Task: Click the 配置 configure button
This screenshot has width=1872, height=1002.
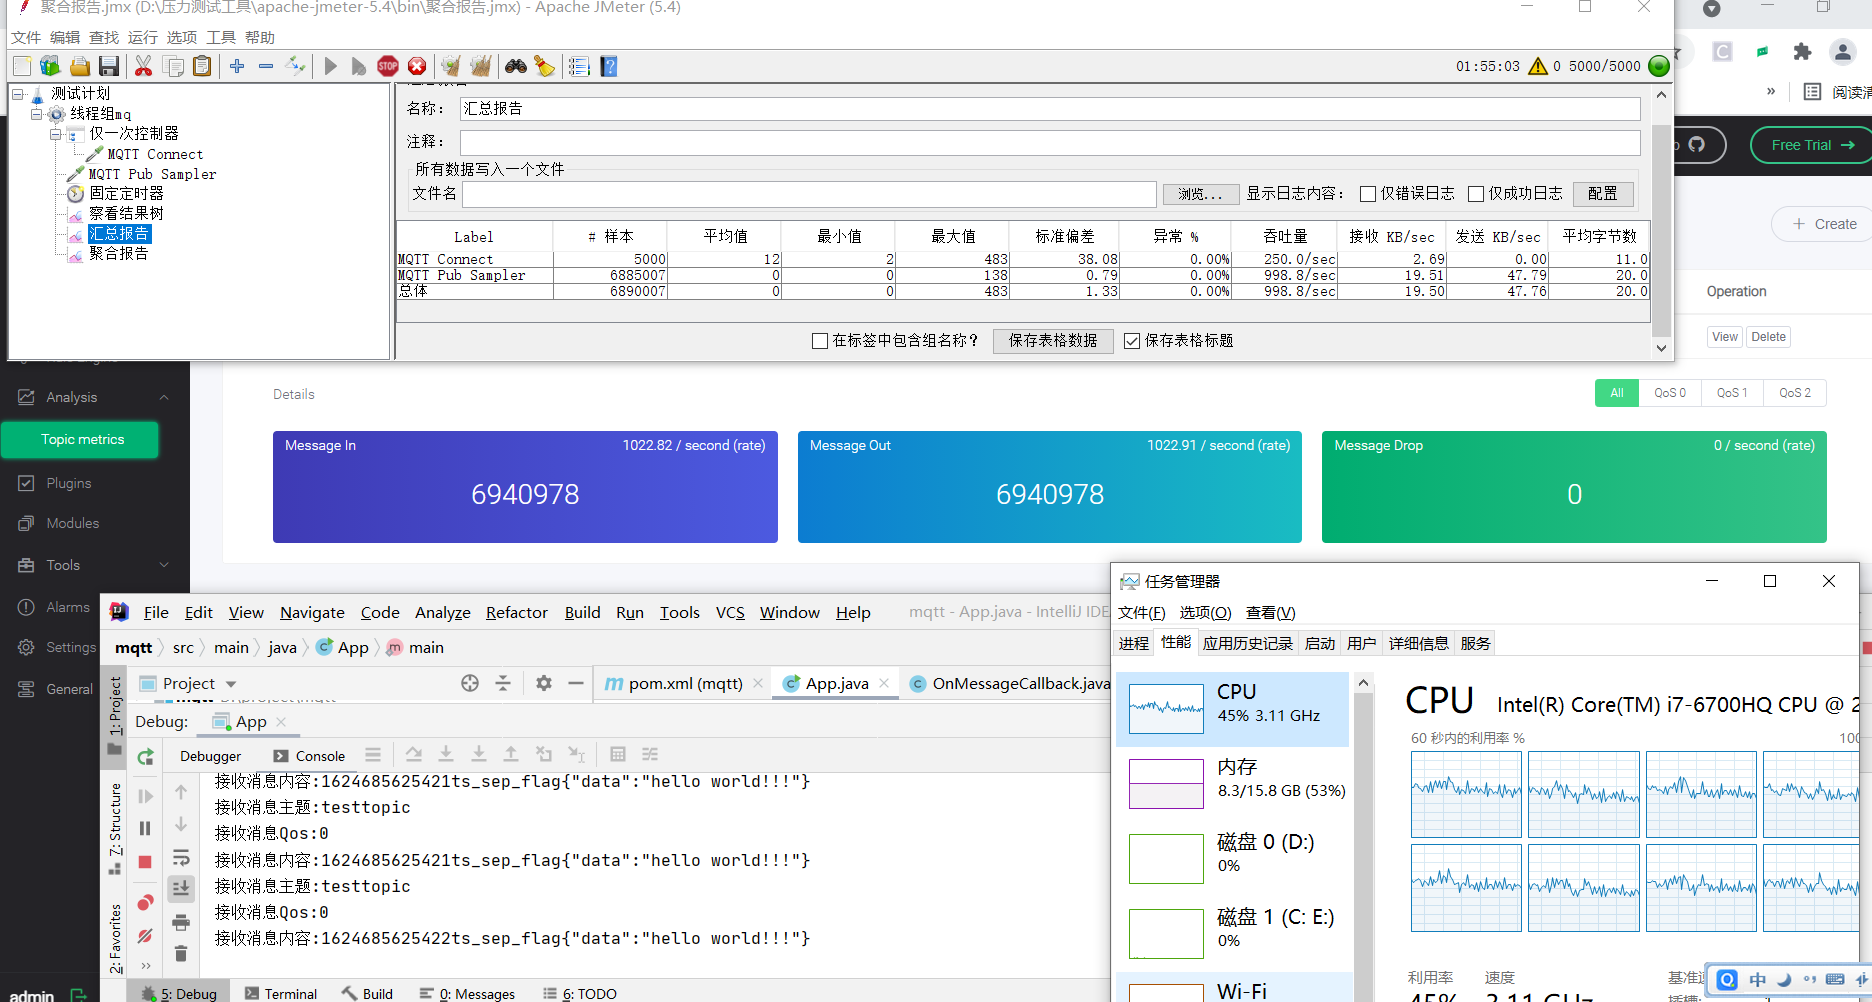Action: (x=1603, y=194)
